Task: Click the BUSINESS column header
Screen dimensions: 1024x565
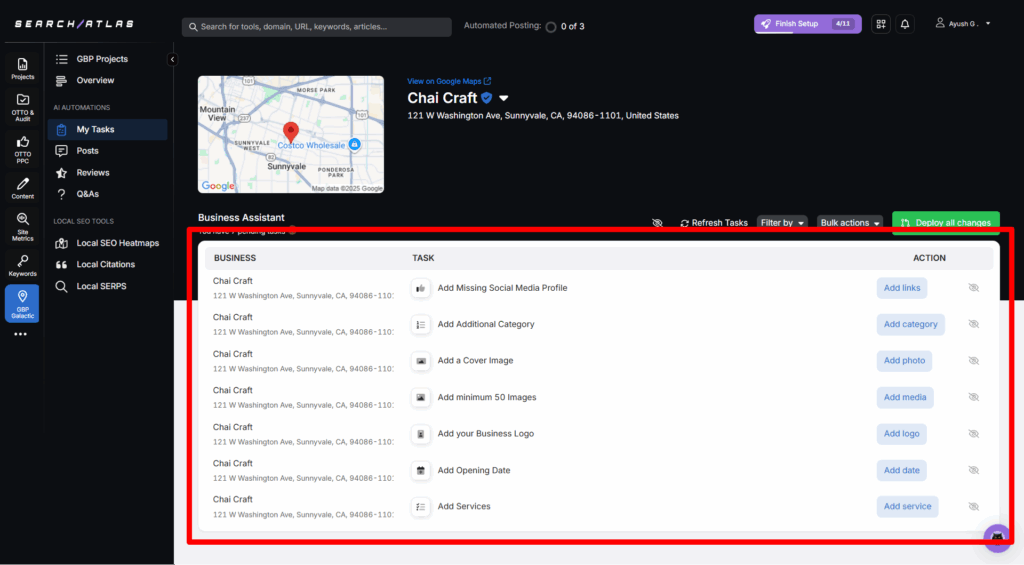Action: point(234,258)
